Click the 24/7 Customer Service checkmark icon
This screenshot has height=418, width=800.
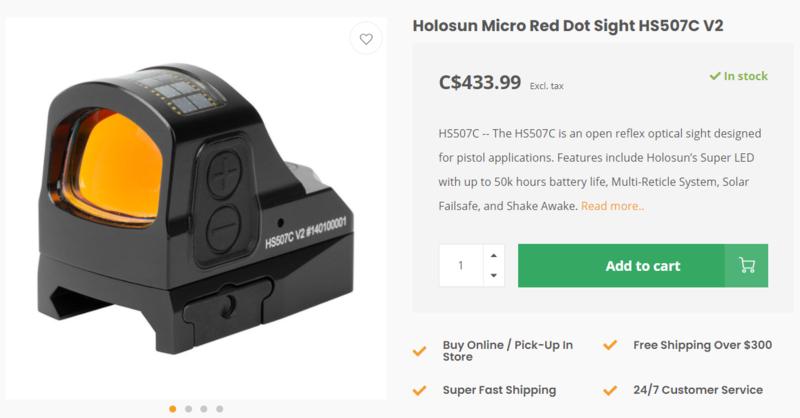click(x=610, y=390)
